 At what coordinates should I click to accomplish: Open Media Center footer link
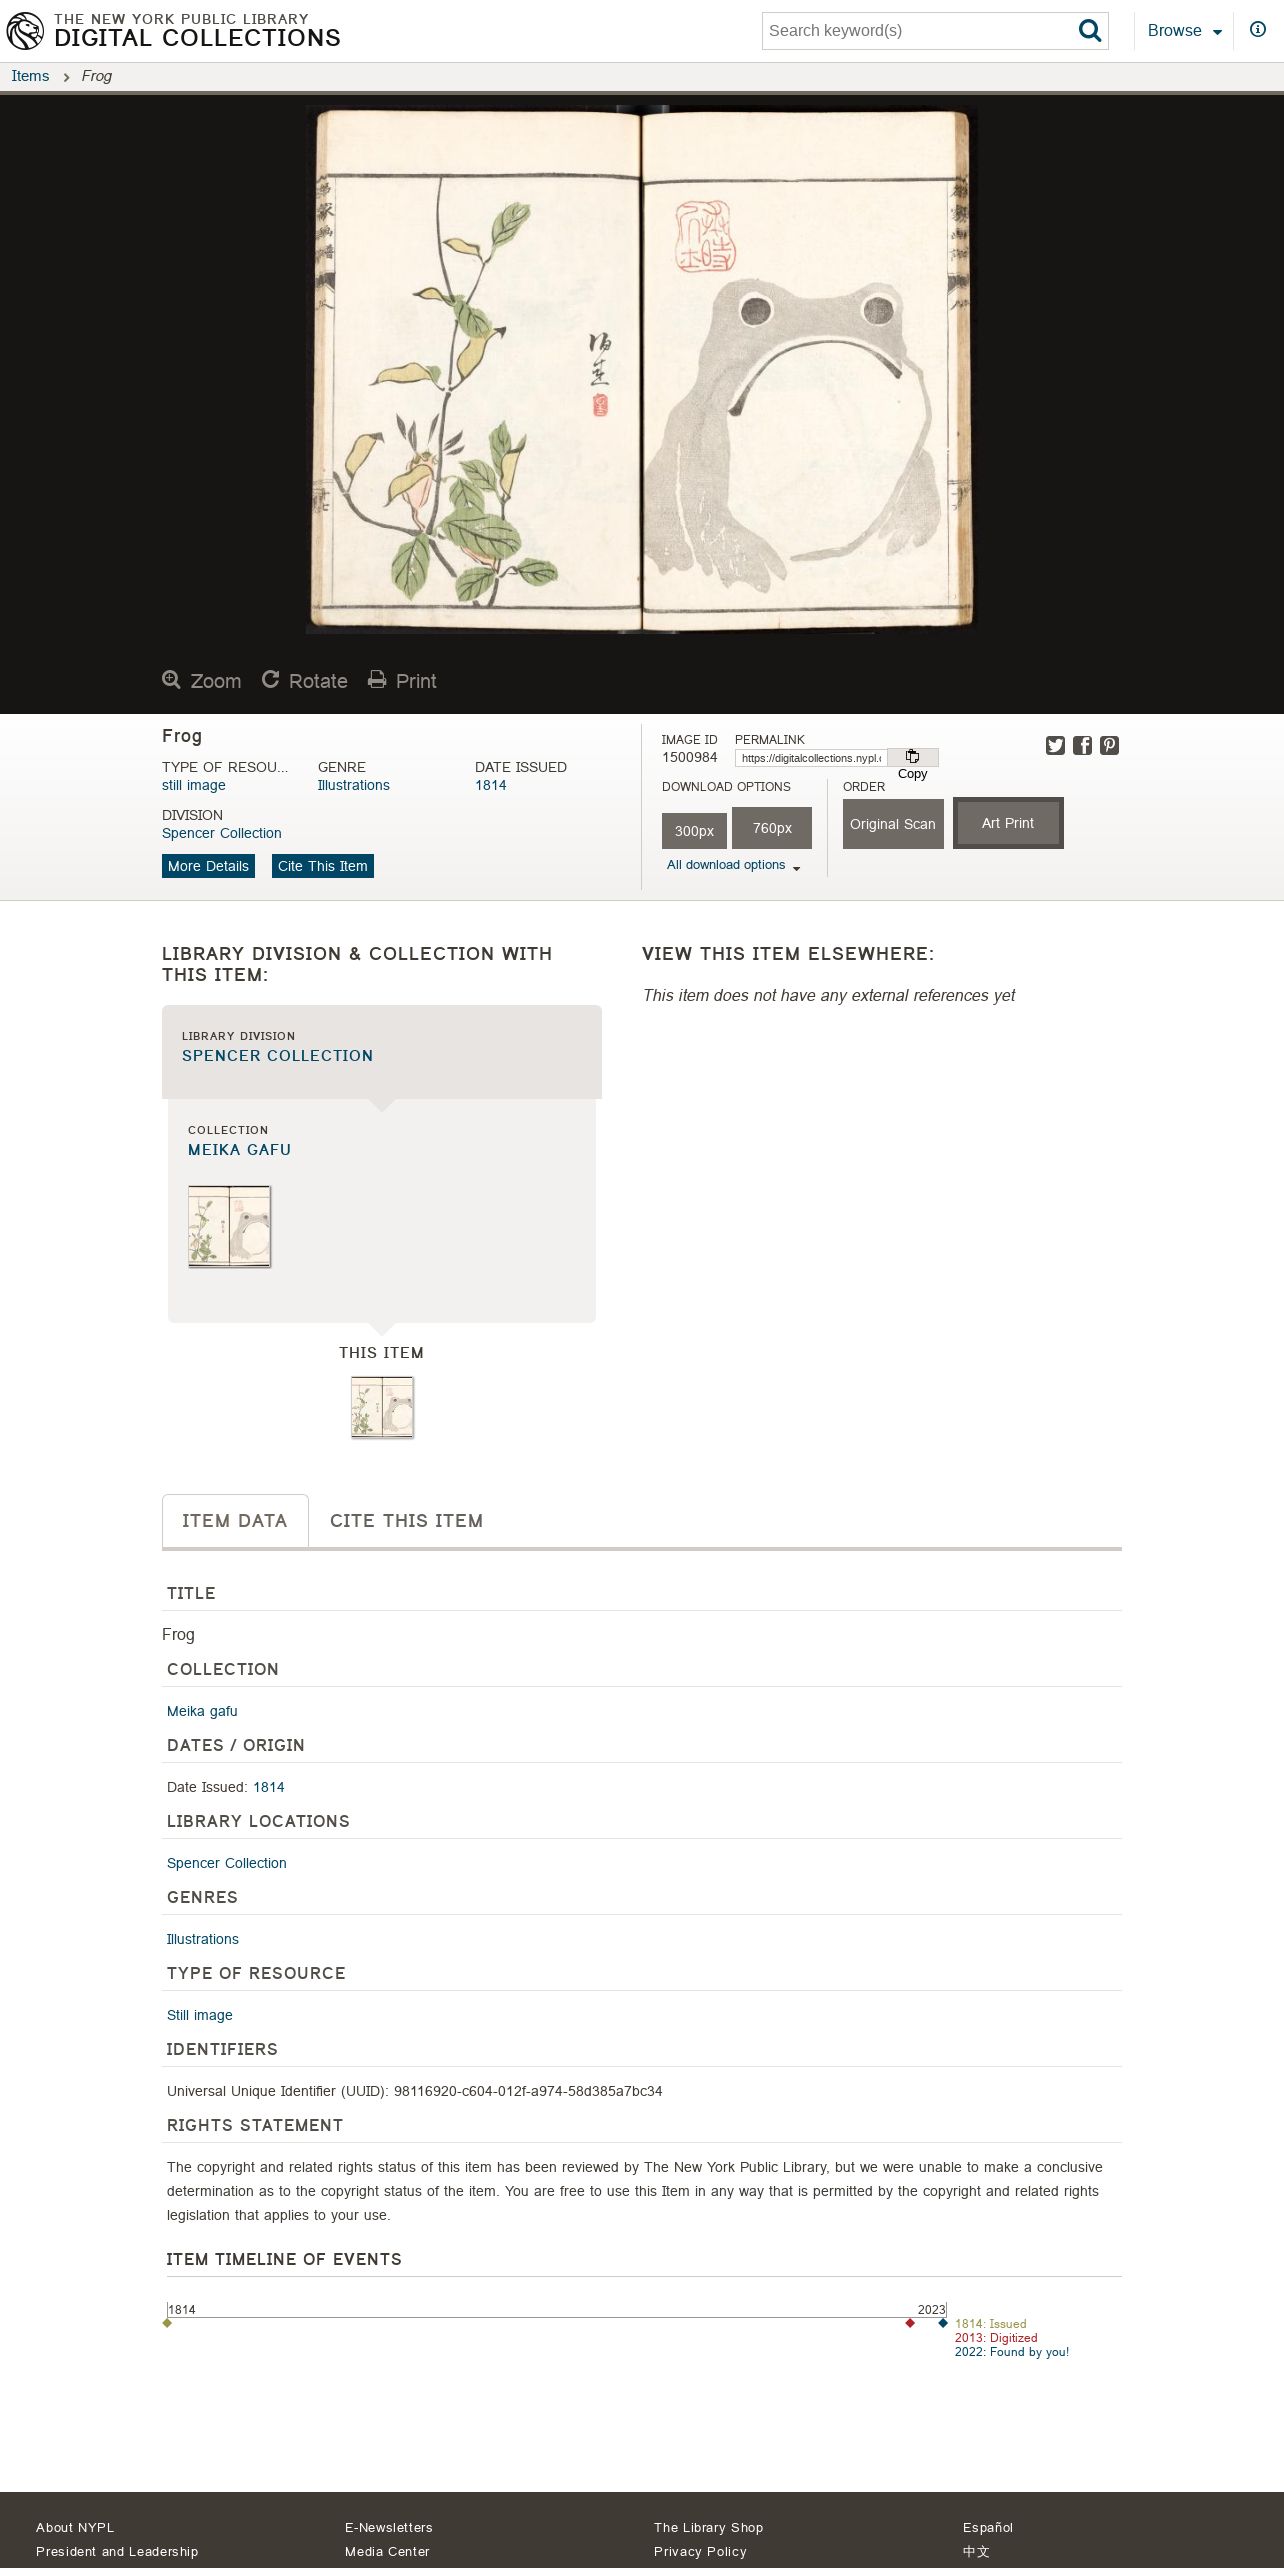(387, 2551)
